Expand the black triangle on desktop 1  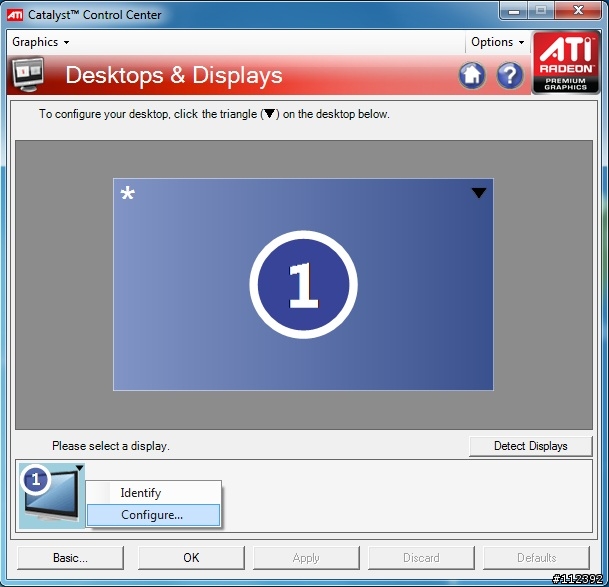tap(478, 193)
